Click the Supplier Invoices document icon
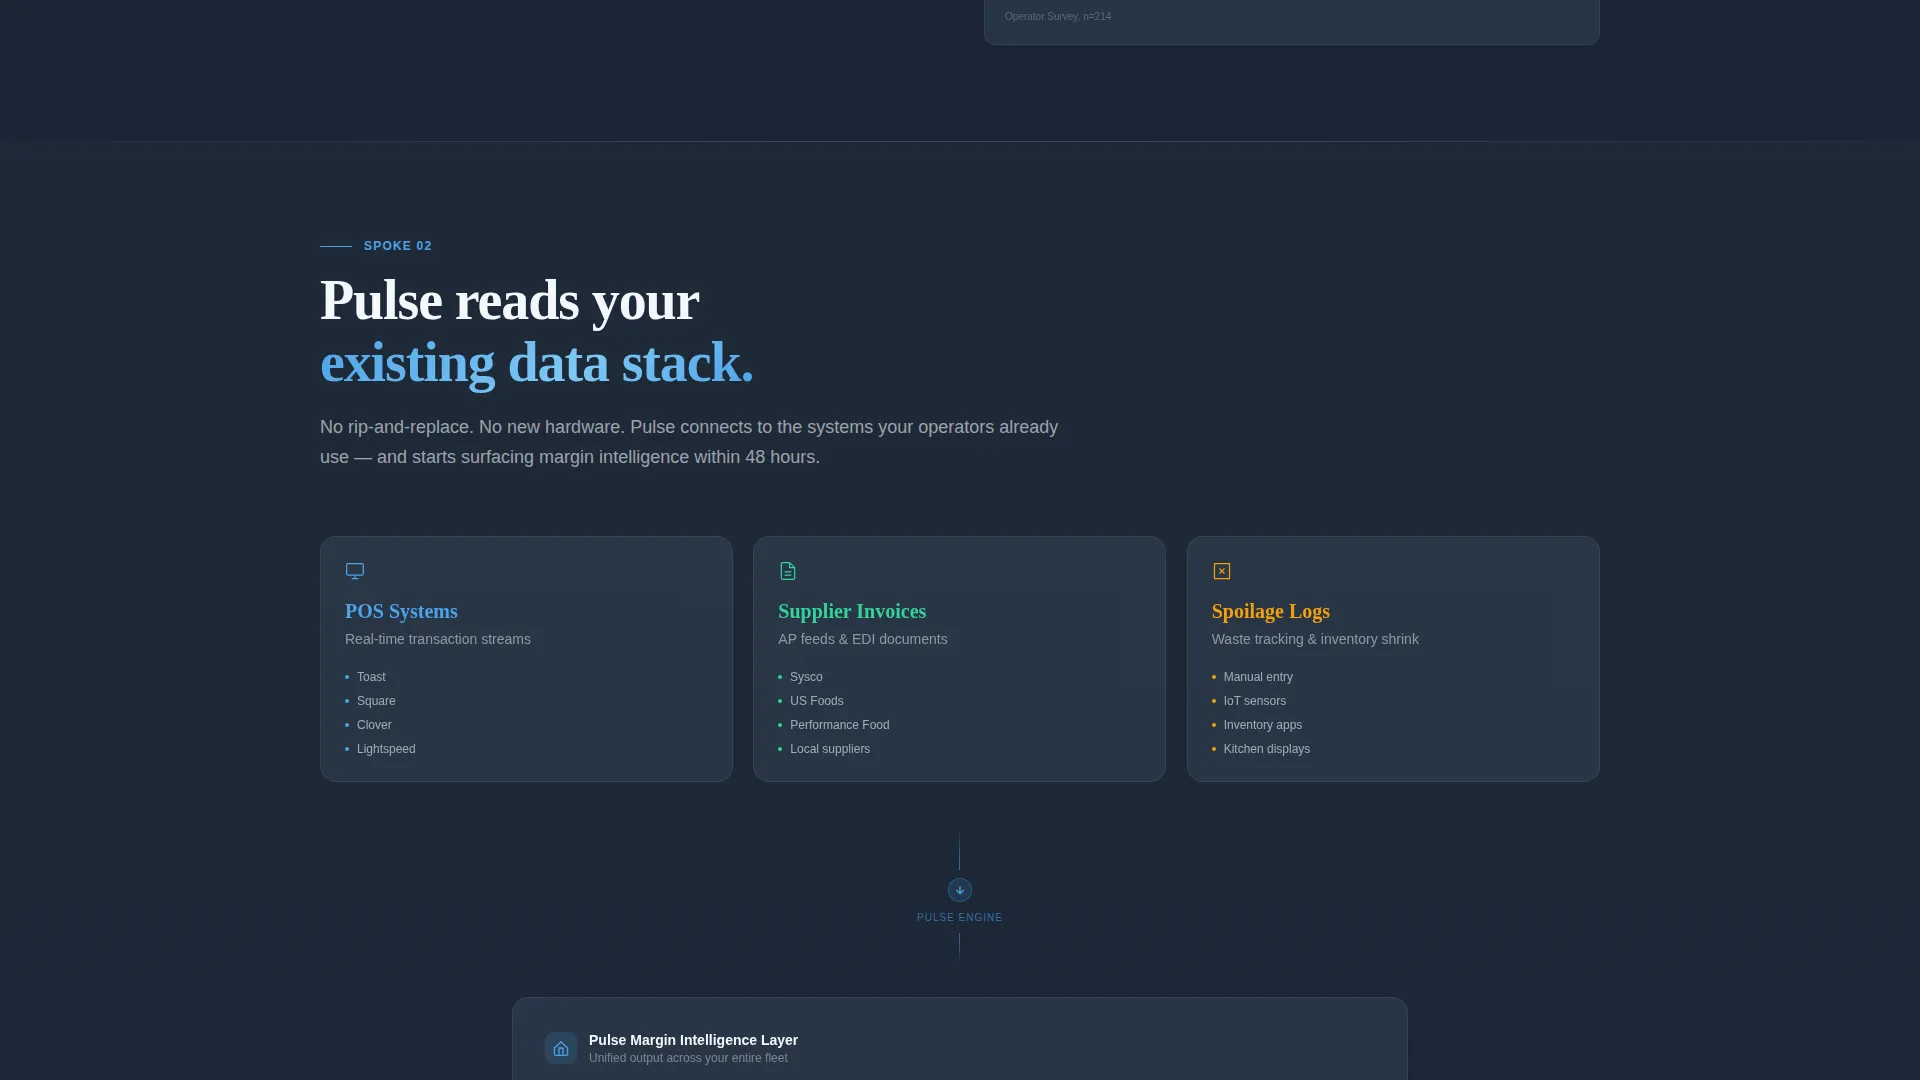1920x1080 pixels. (788, 571)
